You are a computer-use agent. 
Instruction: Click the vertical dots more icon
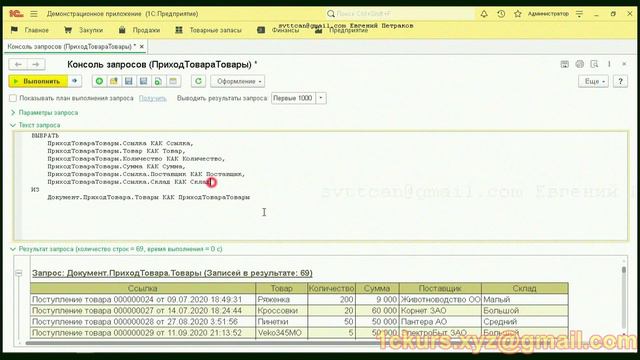click(609, 64)
